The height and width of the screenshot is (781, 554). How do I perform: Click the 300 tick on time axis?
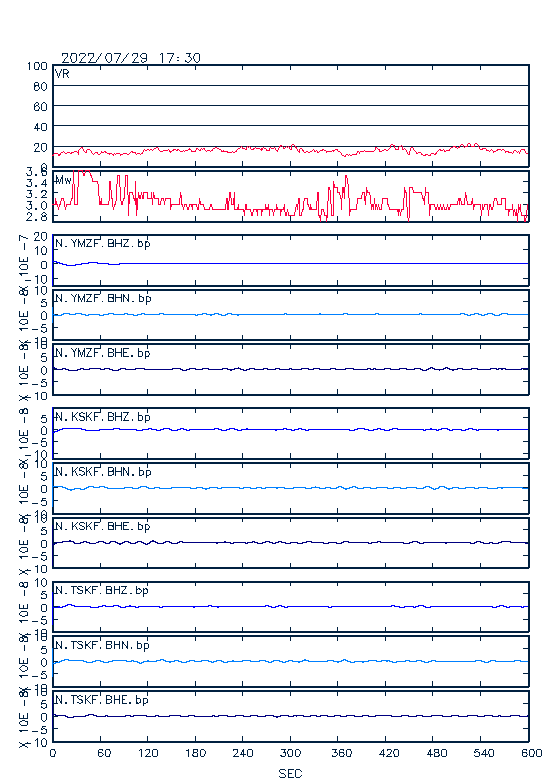tap(290, 753)
